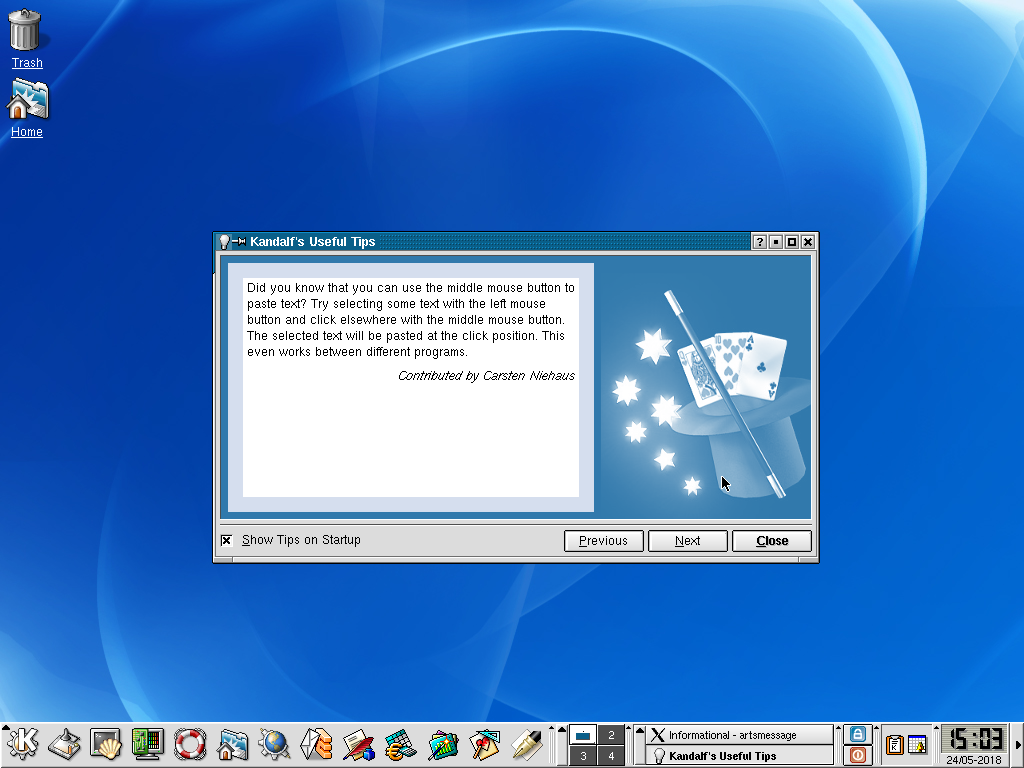The image size is (1024, 768).
Task: Open the KOrganizer reminder tray icon
Action: (918, 744)
